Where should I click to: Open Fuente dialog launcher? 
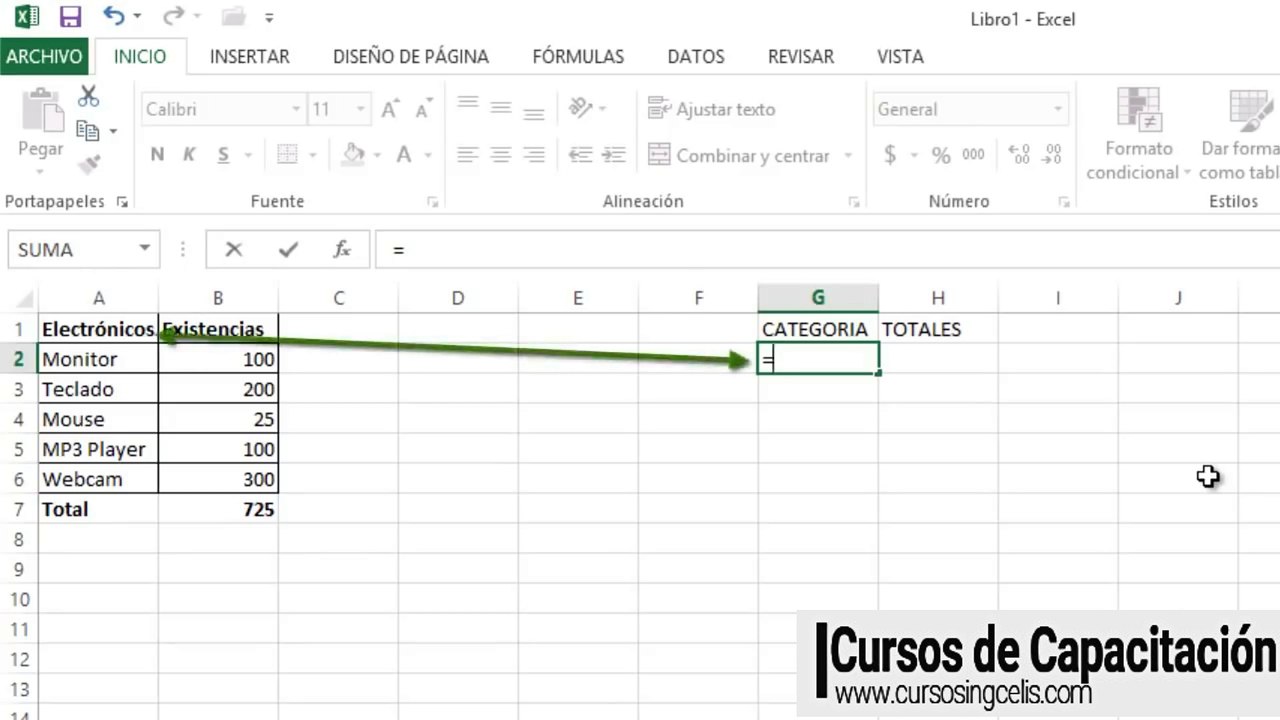tap(433, 202)
